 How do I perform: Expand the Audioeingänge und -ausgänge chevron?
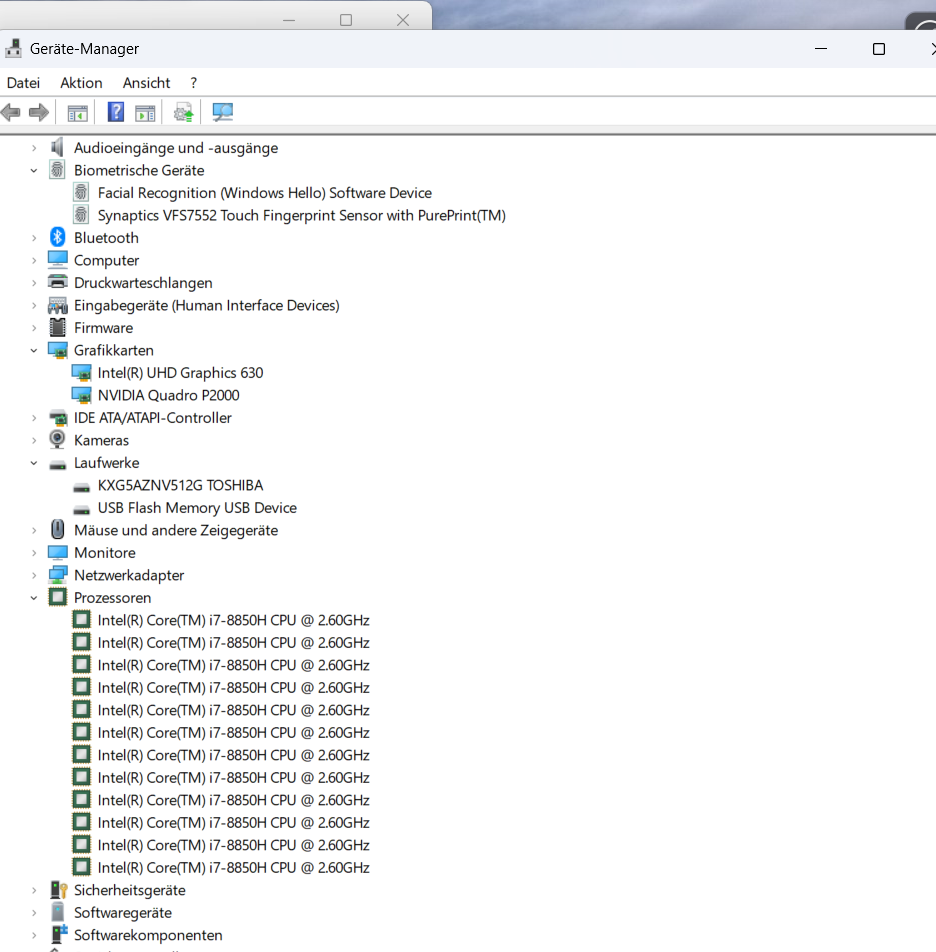pos(34,148)
